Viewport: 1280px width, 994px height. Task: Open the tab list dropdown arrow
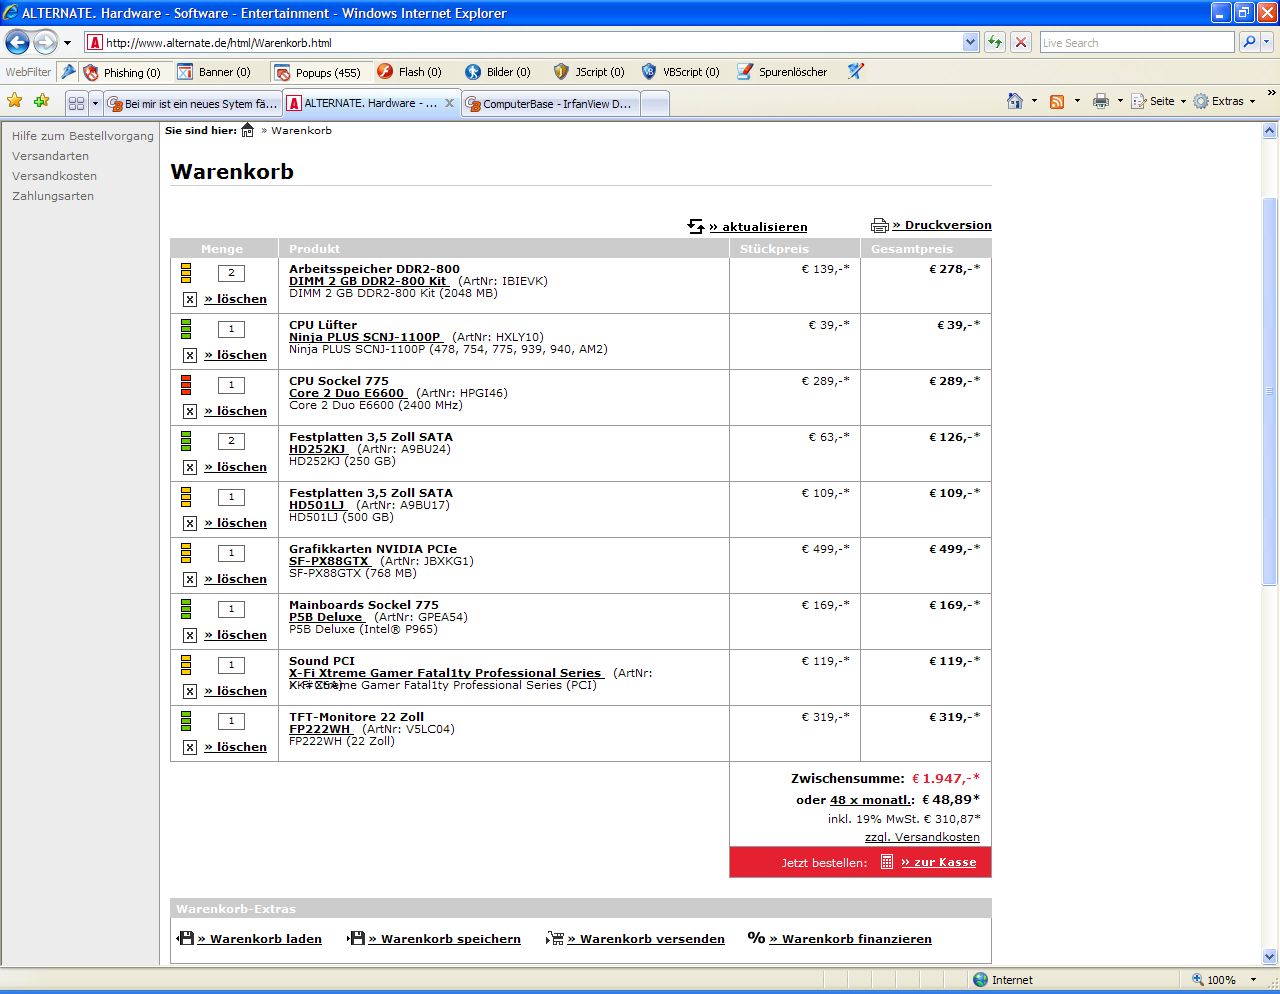[96, 103]
